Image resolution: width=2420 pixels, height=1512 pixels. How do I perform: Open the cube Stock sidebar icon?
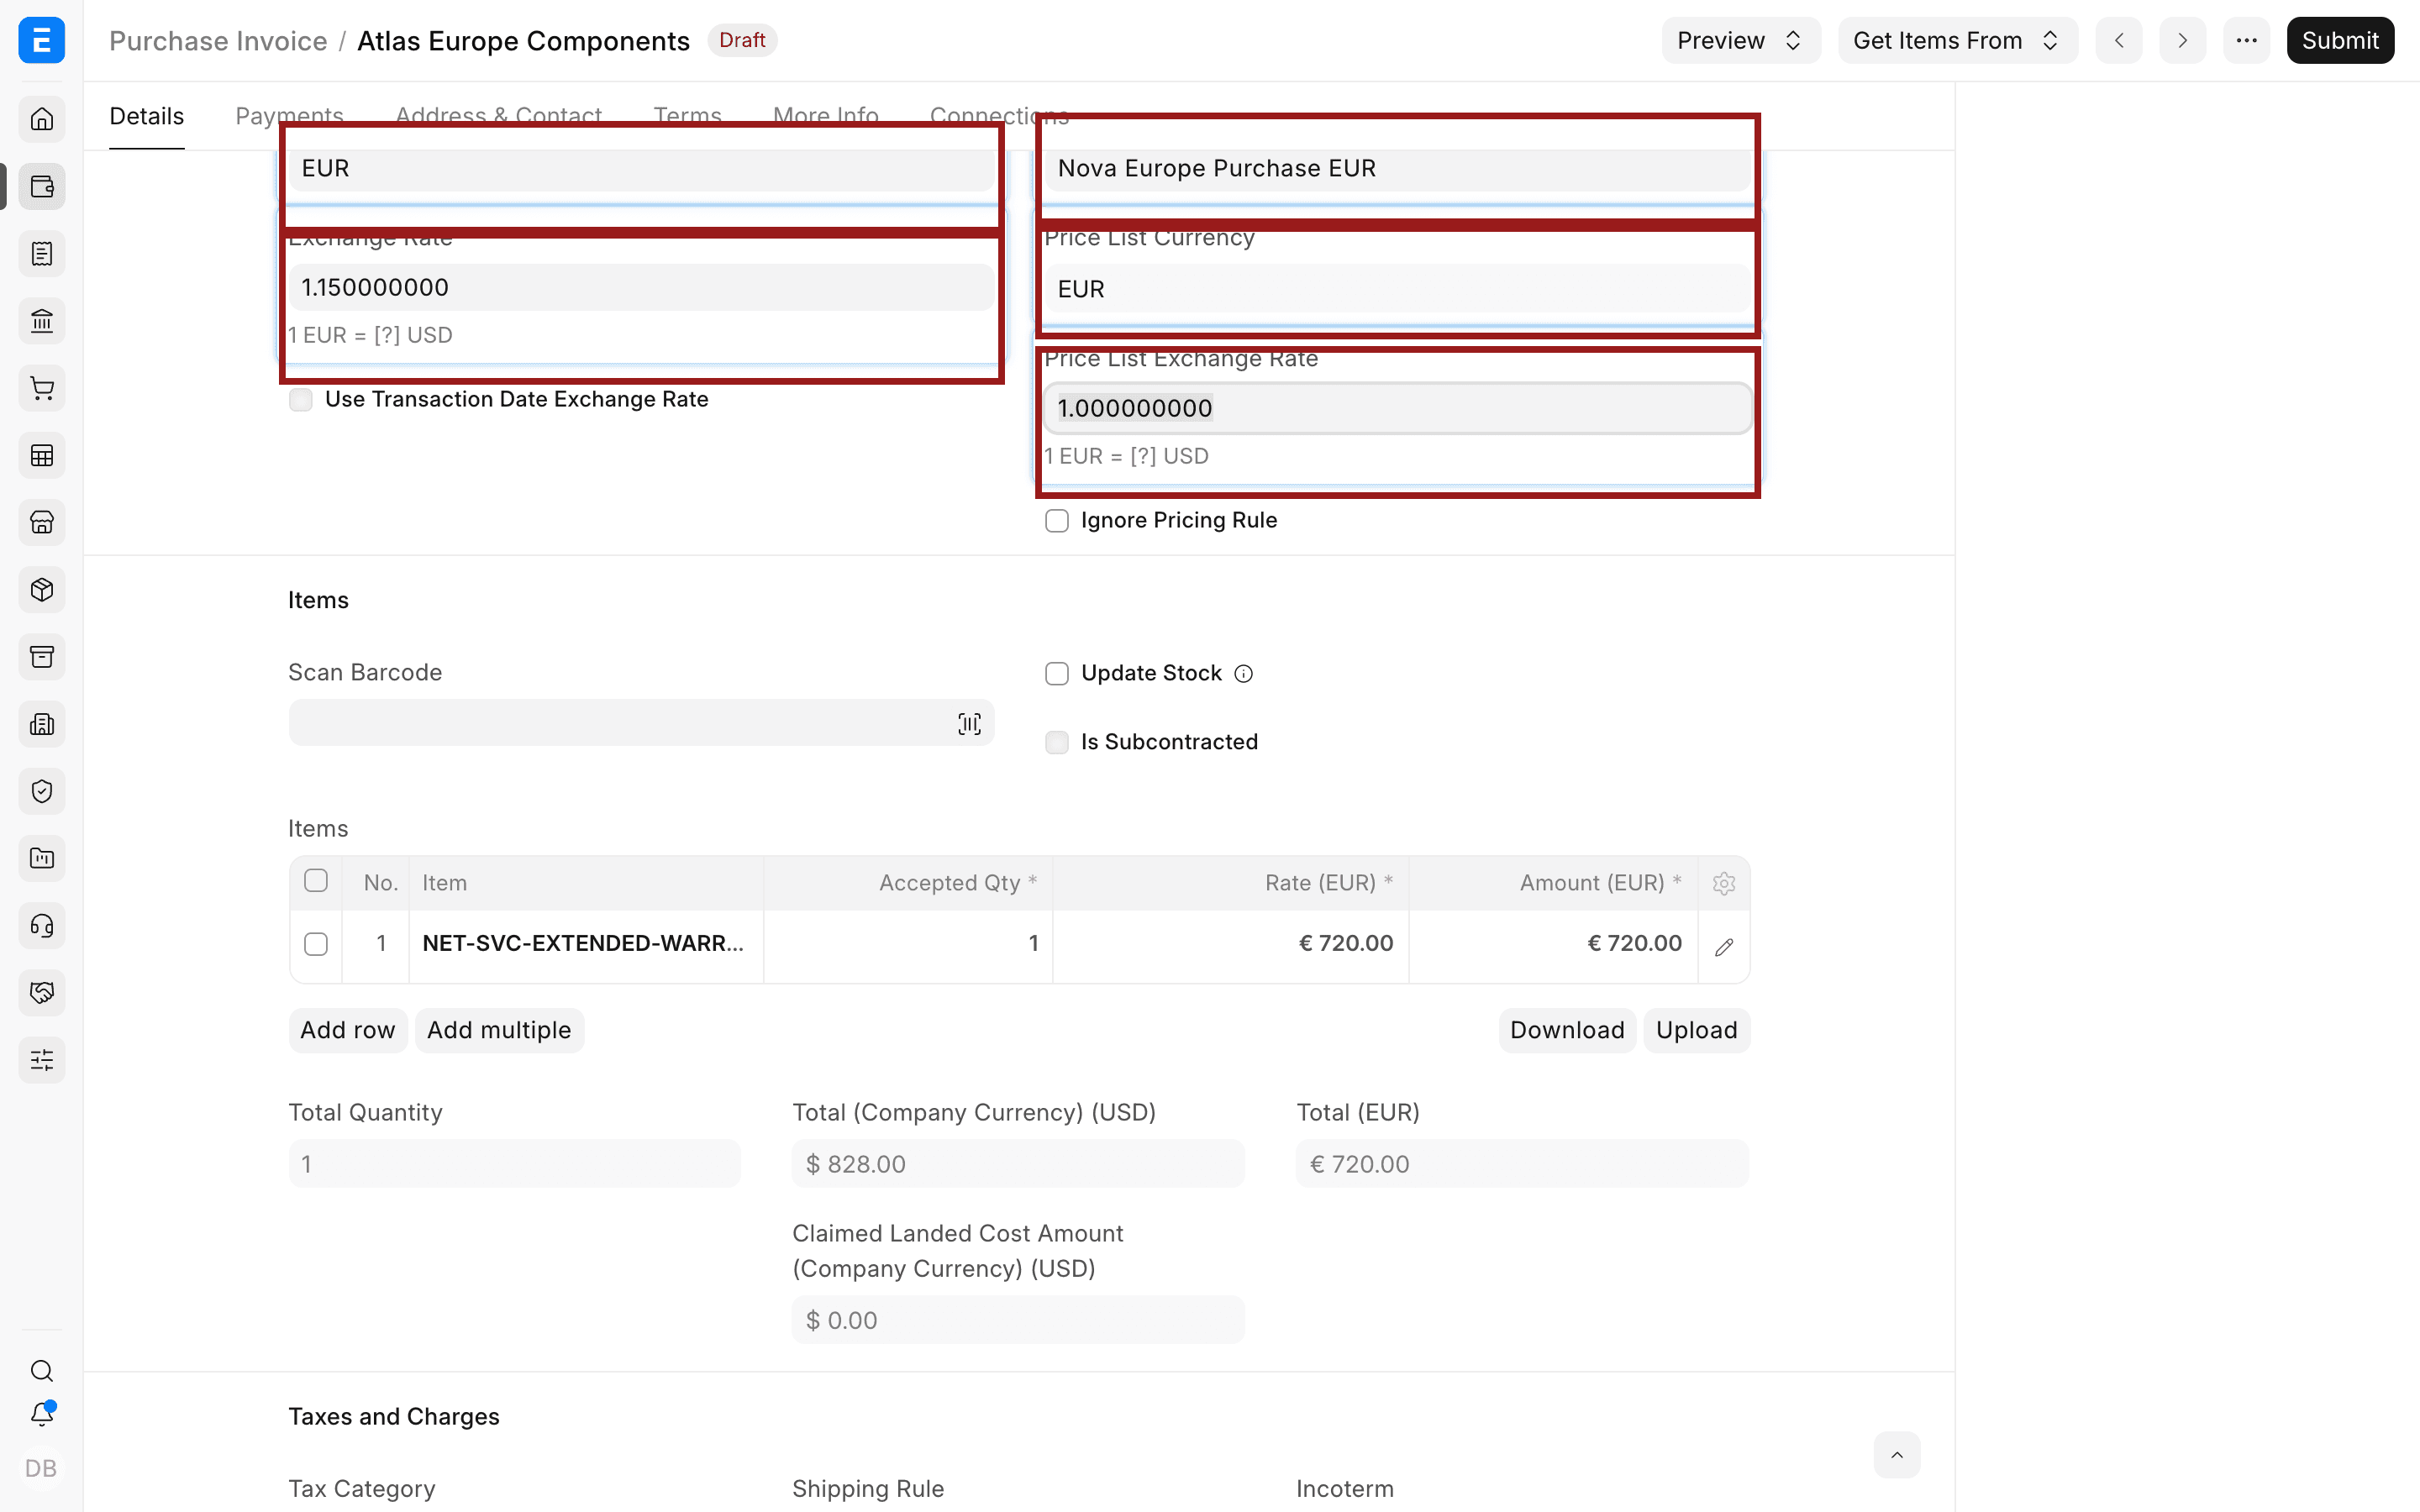click(42, 589)
